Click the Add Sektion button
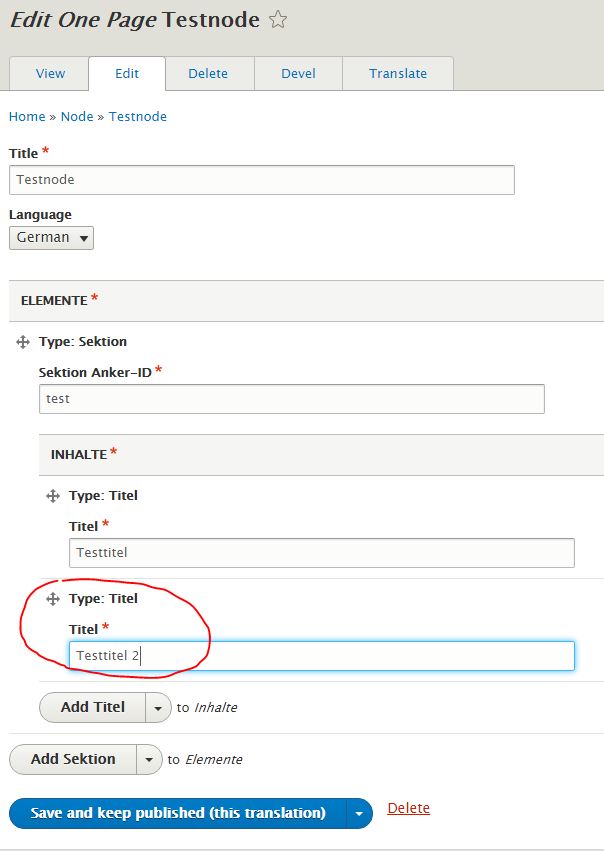 (74, 759)
